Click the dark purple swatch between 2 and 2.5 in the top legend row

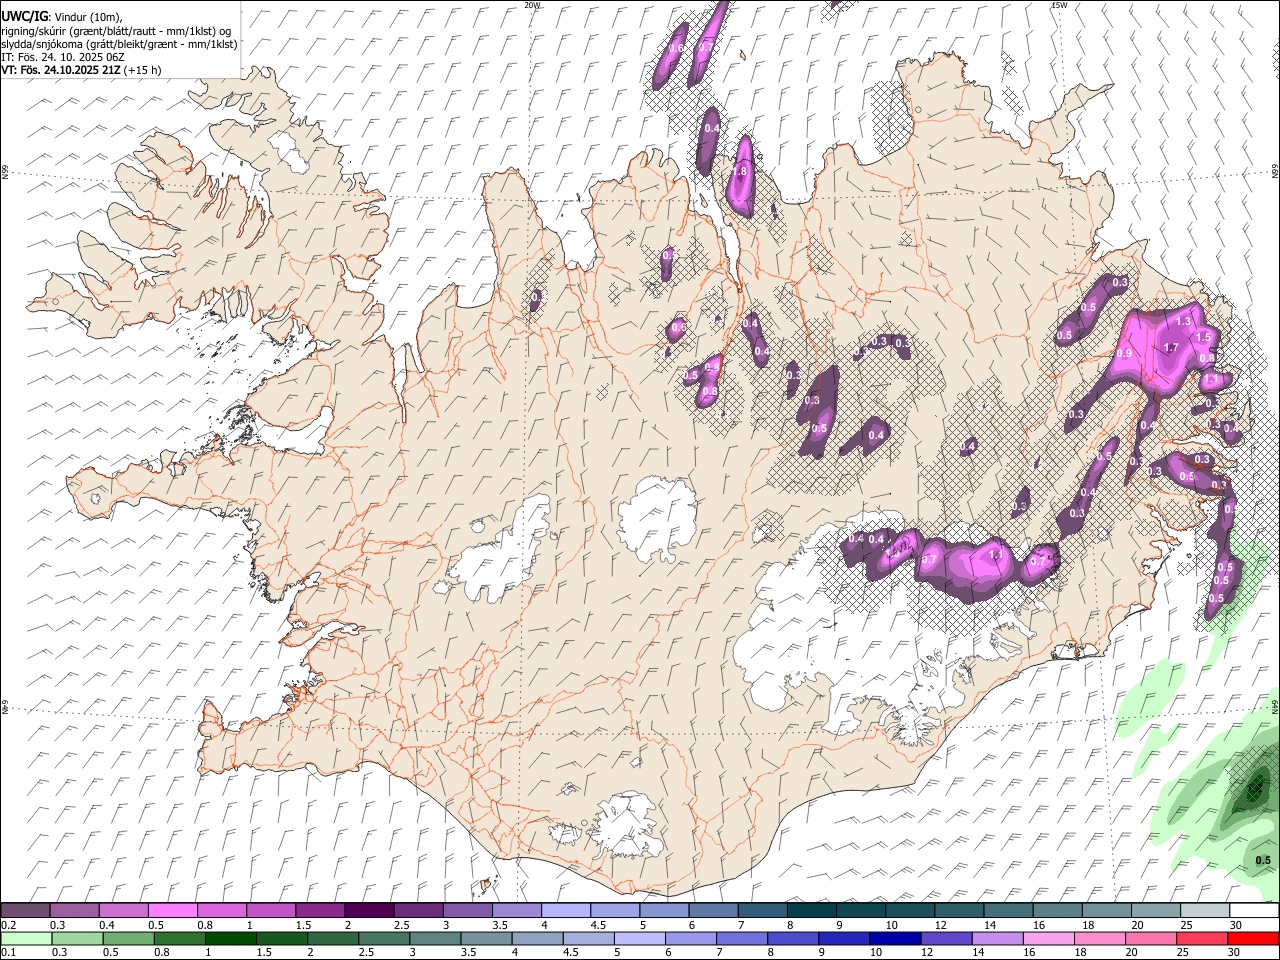(368, 911)
